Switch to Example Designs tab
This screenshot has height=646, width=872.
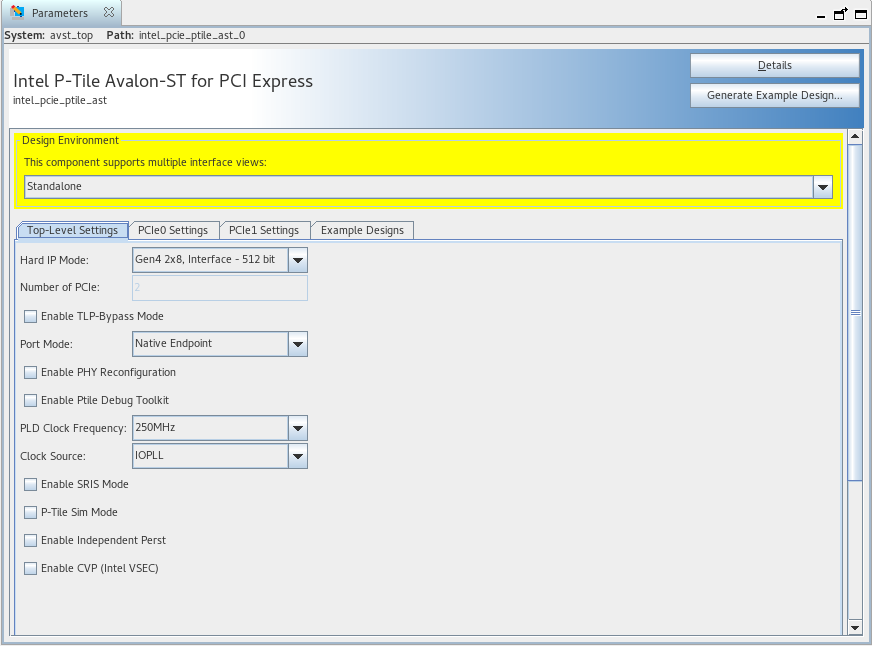pos(362,230)
